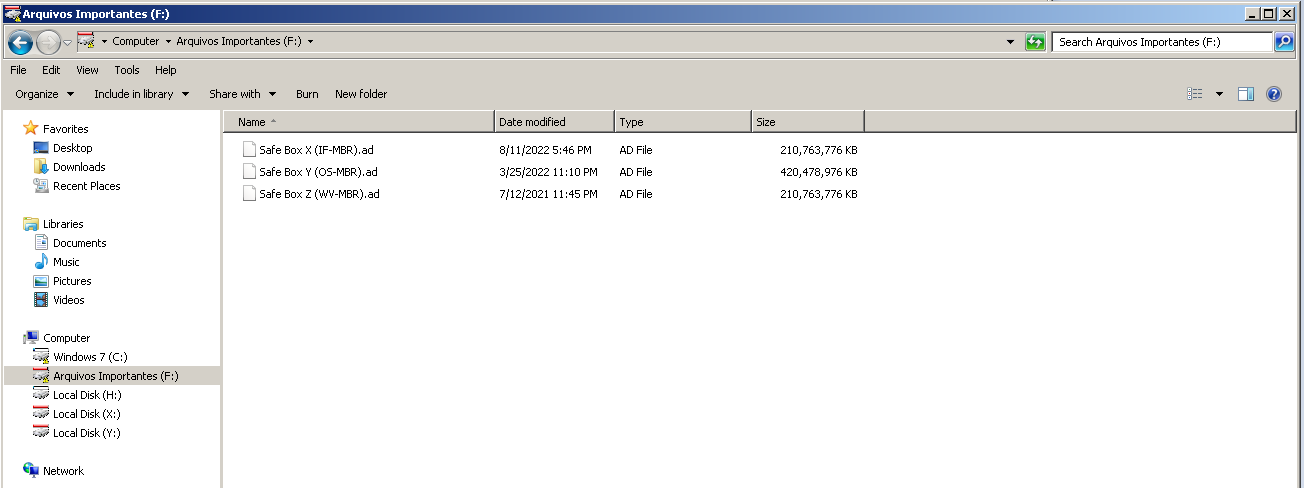Go back with the Back arrow button
This screenshot has width=1304, height=488.
tap(19, 42)
